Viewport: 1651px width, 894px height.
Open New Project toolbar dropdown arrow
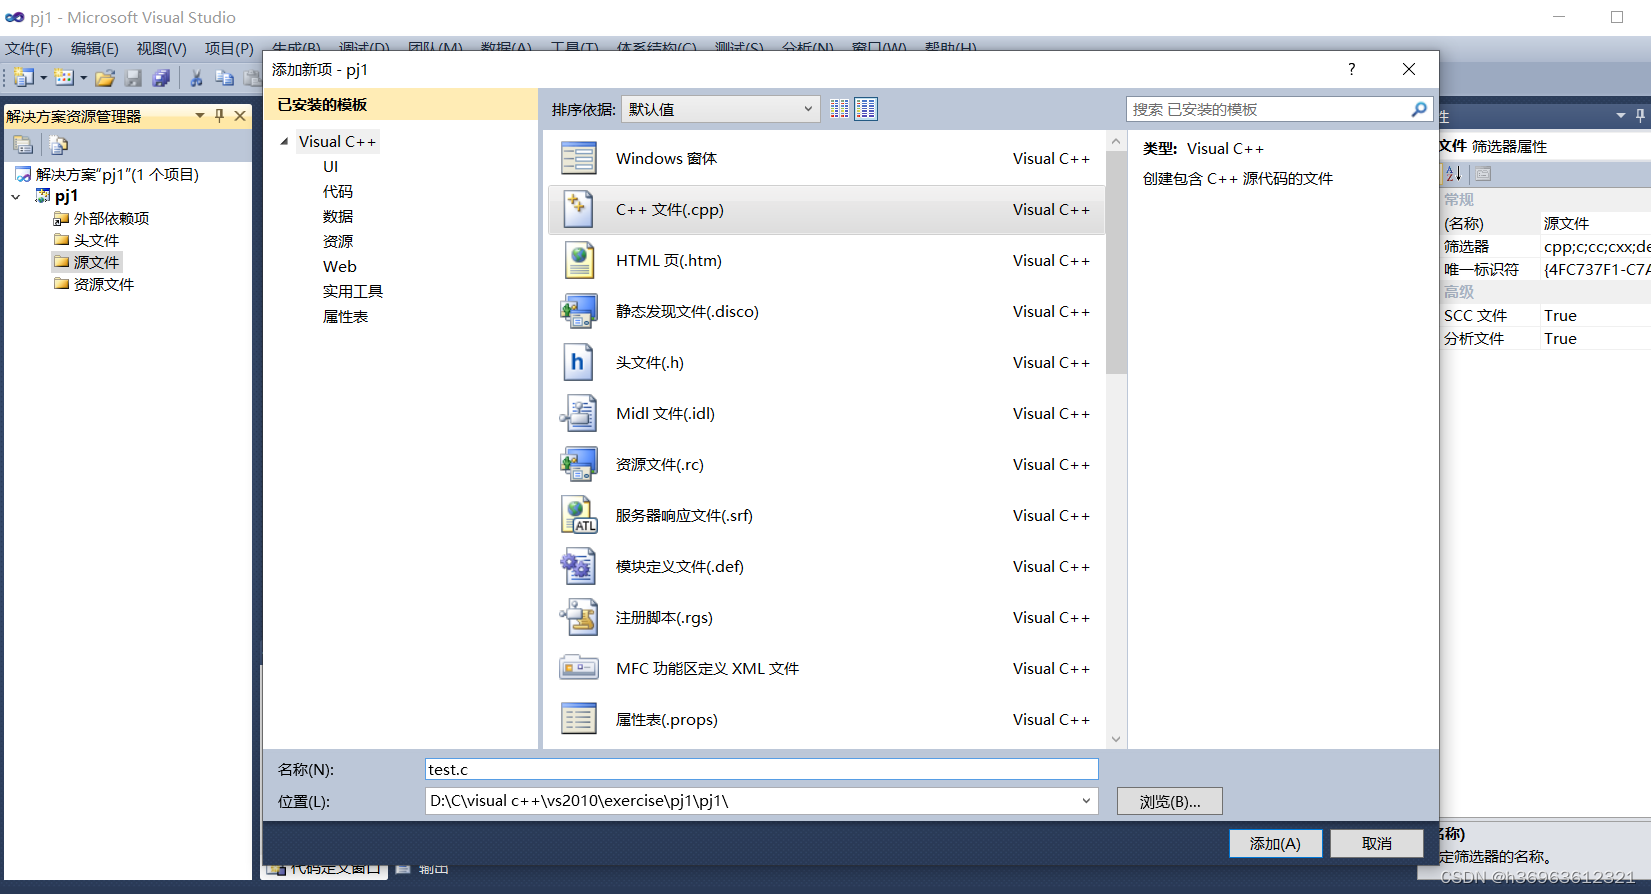pyautogui.click(x=43, y=78)
